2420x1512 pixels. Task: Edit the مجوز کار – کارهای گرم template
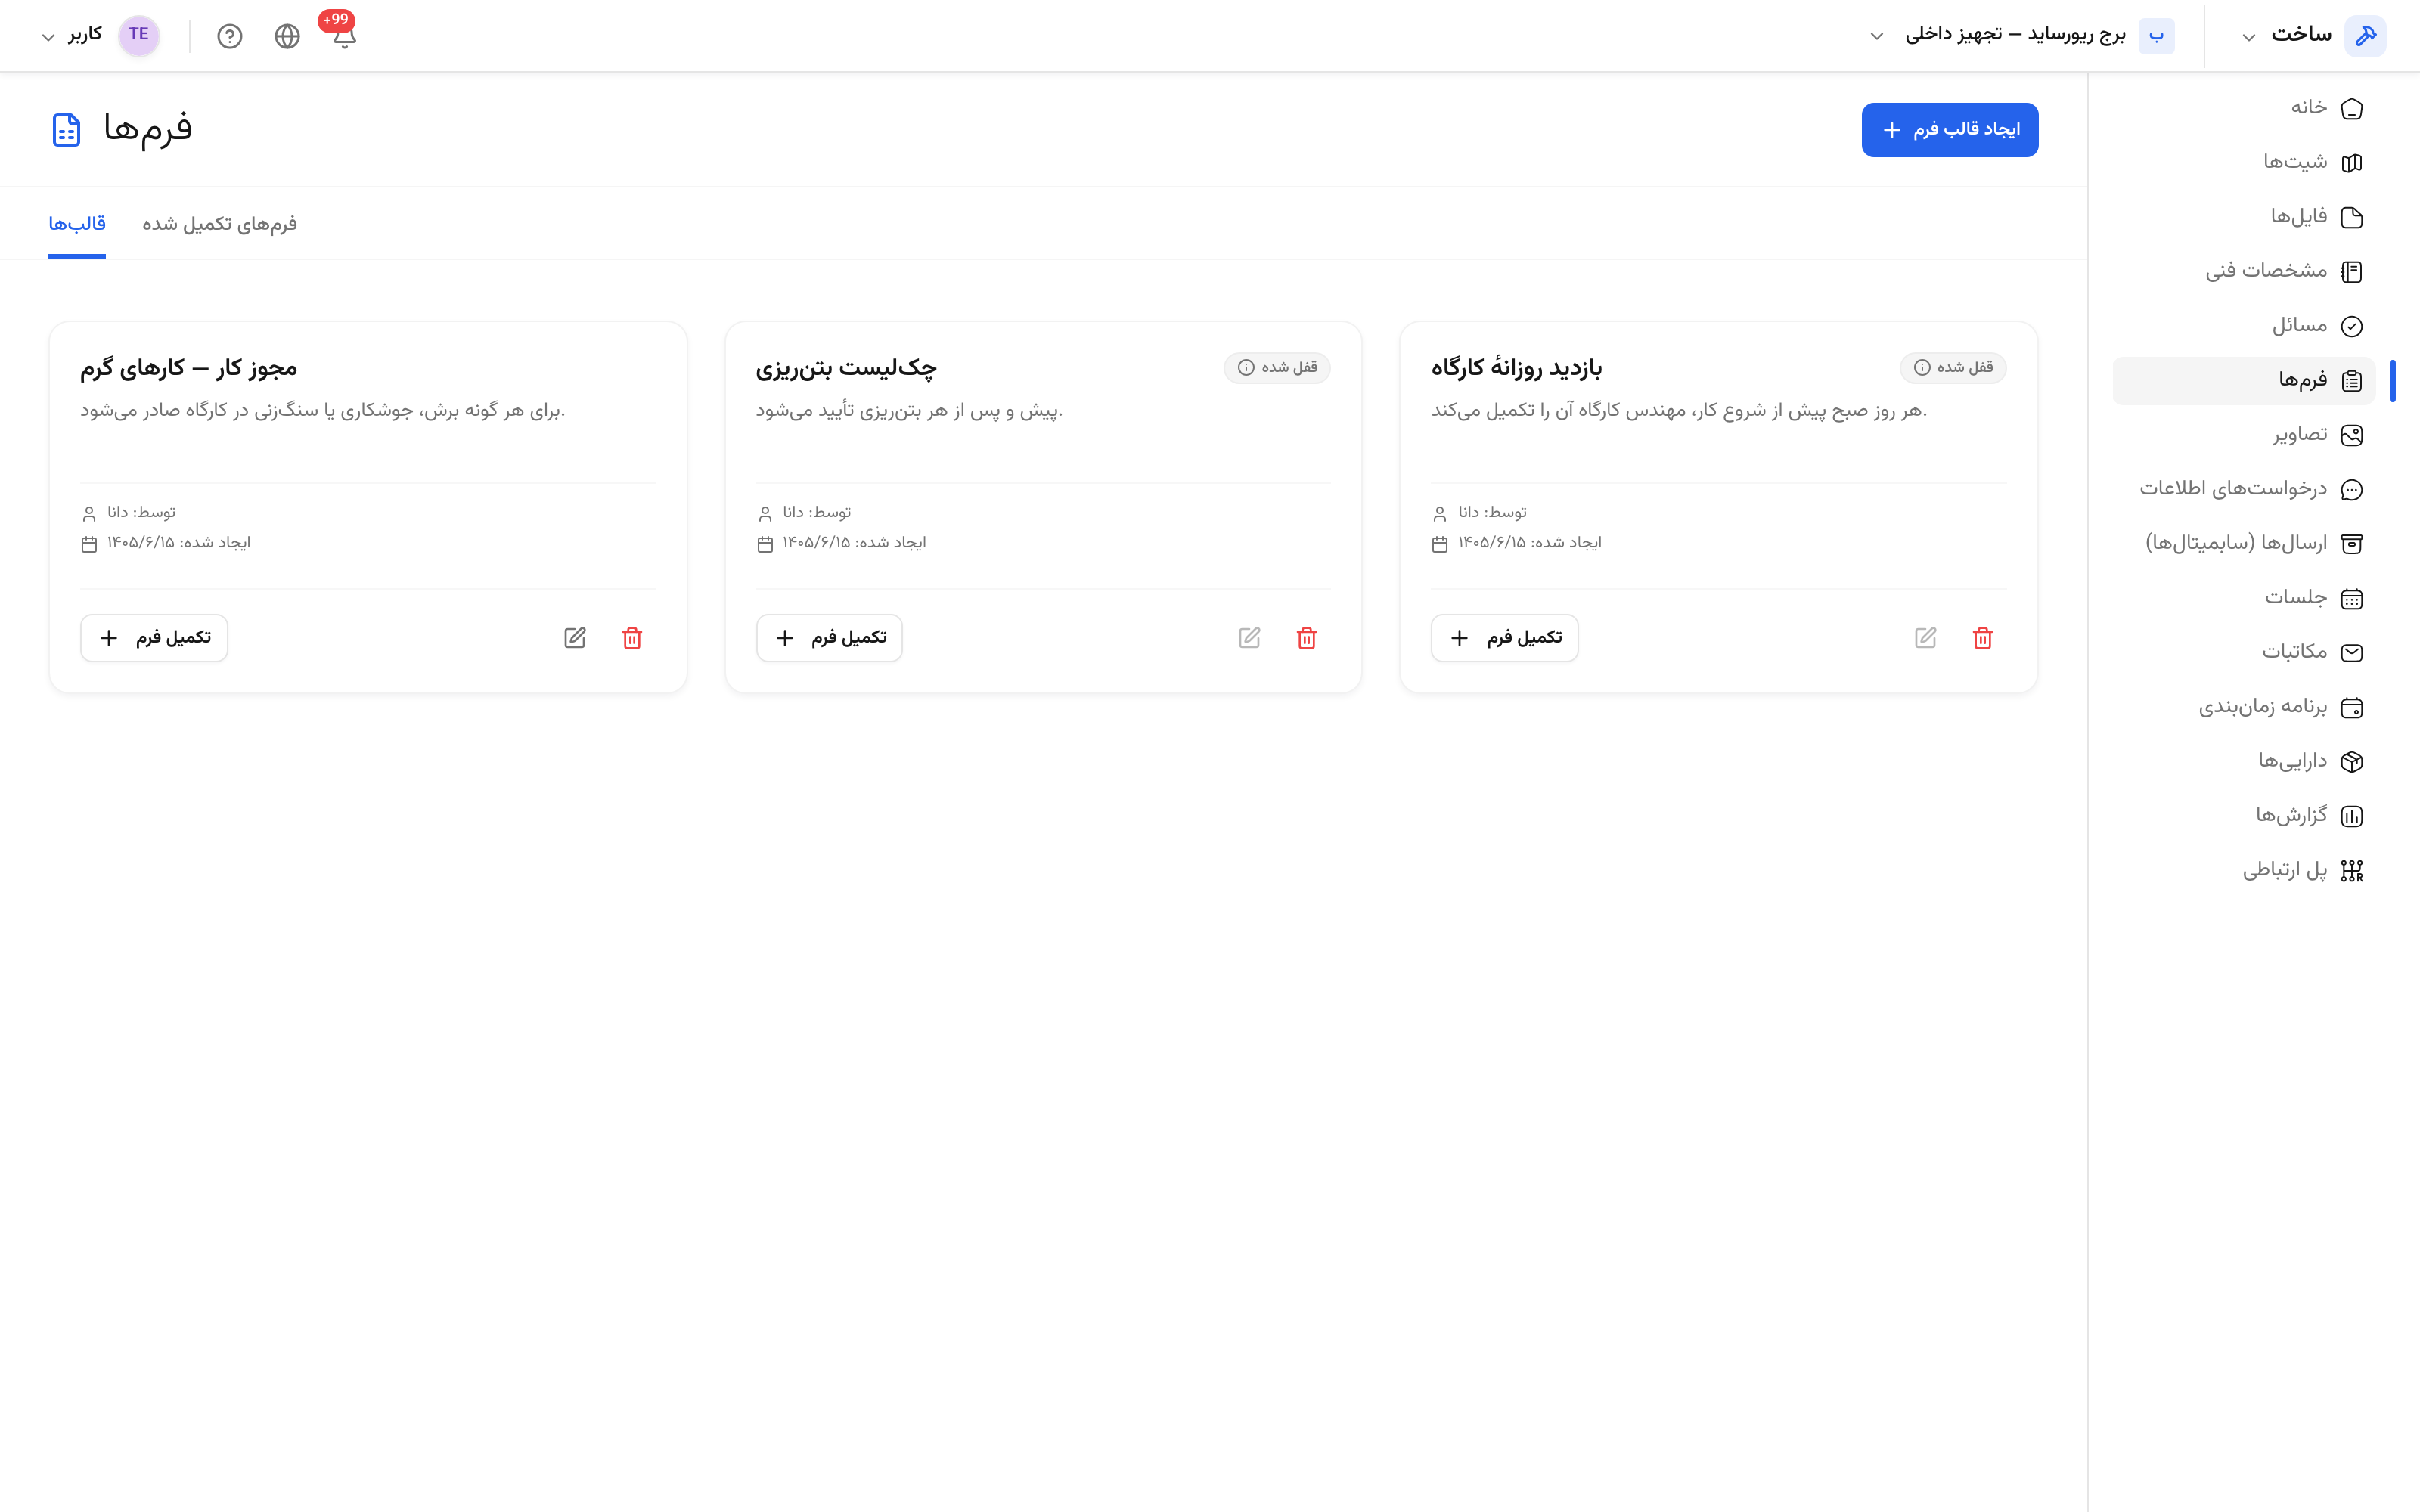pos(575,638)
